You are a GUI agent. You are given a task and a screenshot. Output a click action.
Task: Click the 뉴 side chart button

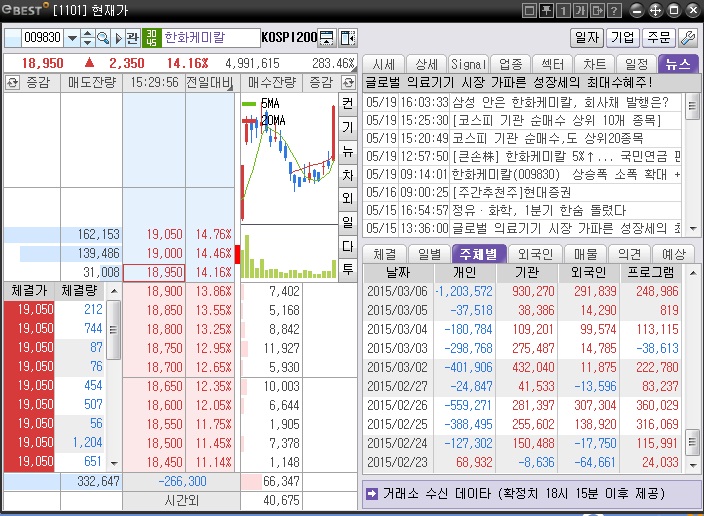pyautogui.click(x=348, y=151)
